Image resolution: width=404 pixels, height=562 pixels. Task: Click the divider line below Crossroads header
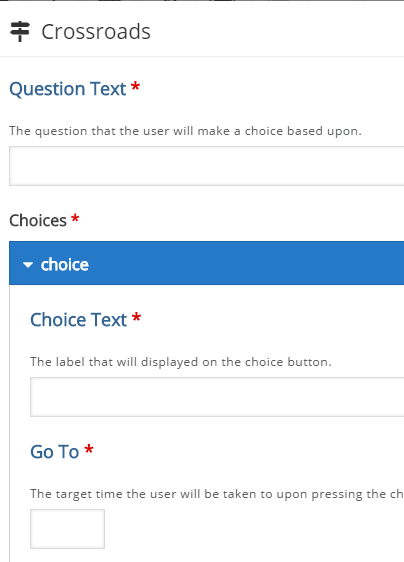[202, 56]
